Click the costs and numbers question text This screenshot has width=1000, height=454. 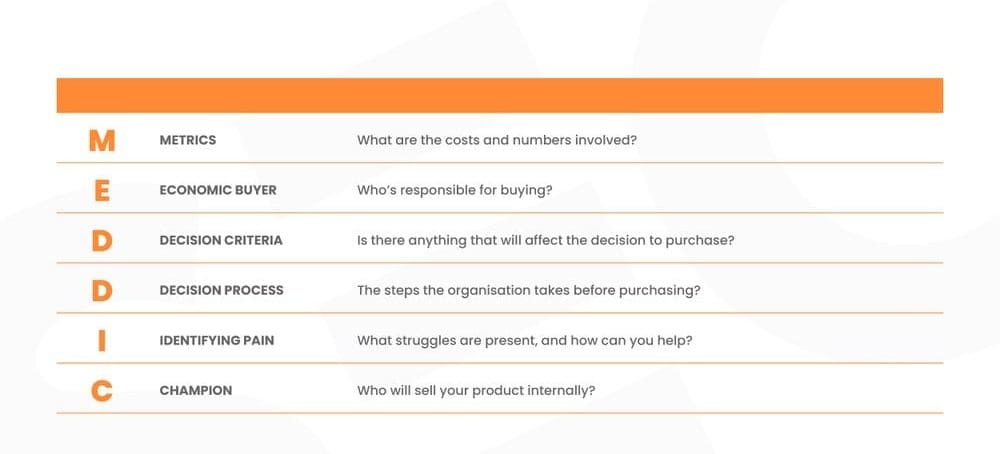pos(497,140)
